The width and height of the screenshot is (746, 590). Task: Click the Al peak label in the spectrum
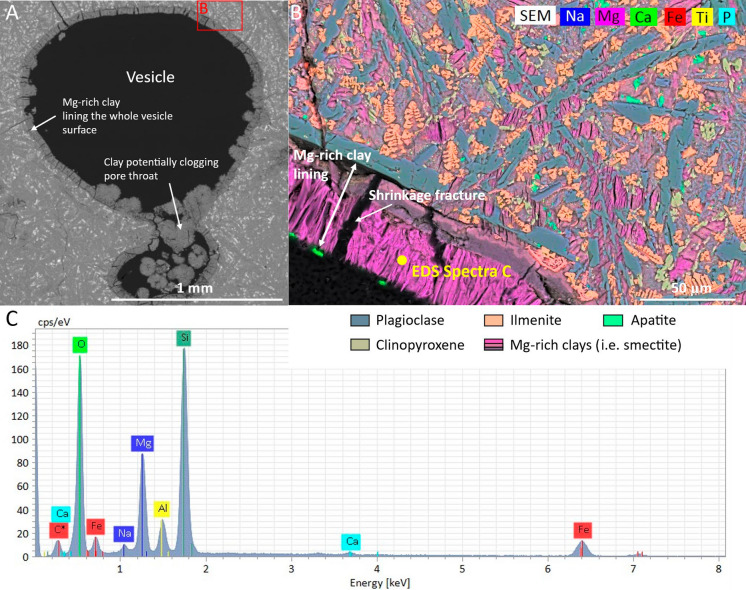(162, 509)
